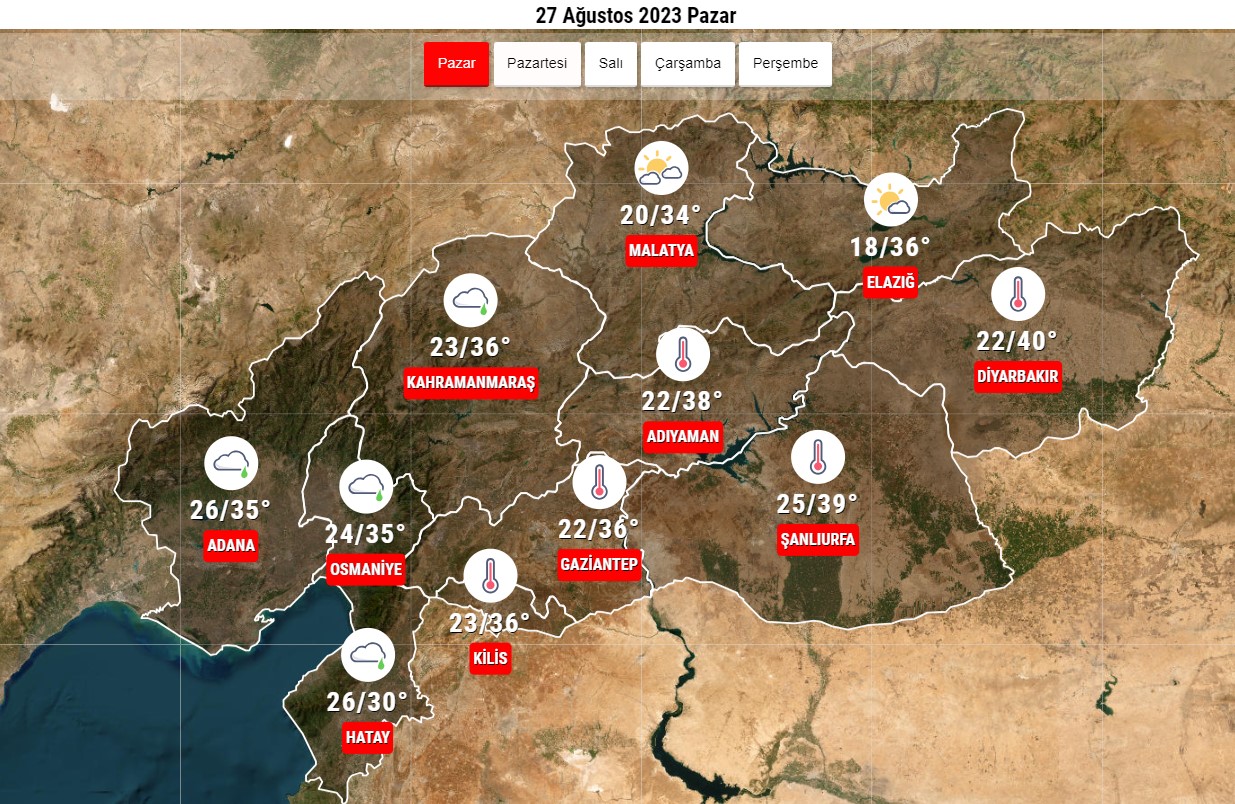Show the Çarşamba forecast
This screenshot has height=804, width=1235.
[688, 64]
